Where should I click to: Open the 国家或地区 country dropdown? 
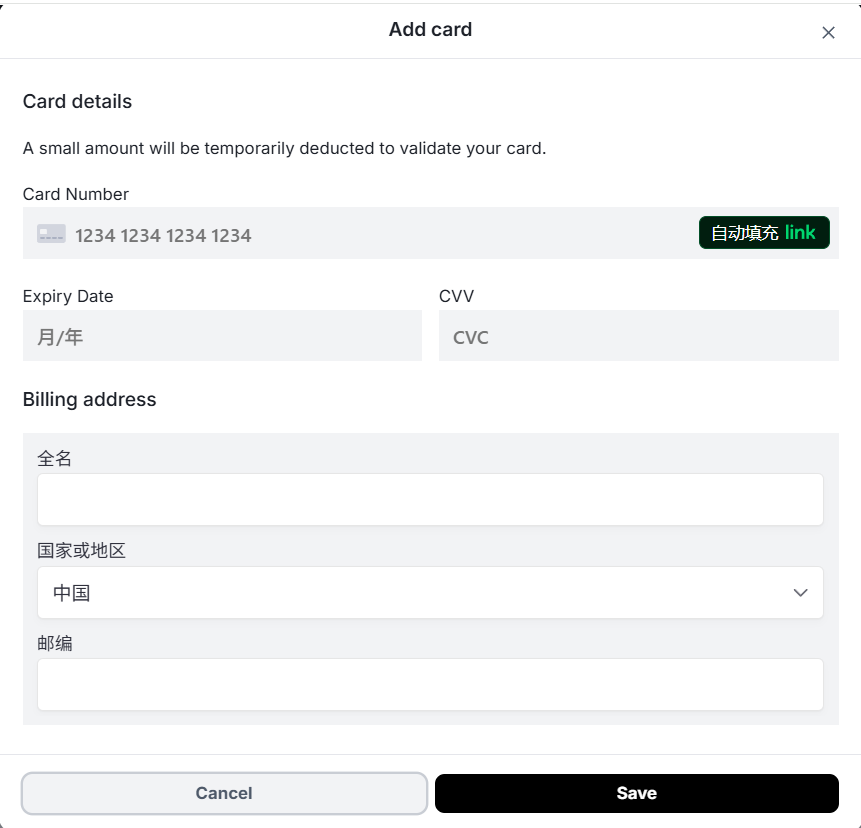click(x=430, y=592)
